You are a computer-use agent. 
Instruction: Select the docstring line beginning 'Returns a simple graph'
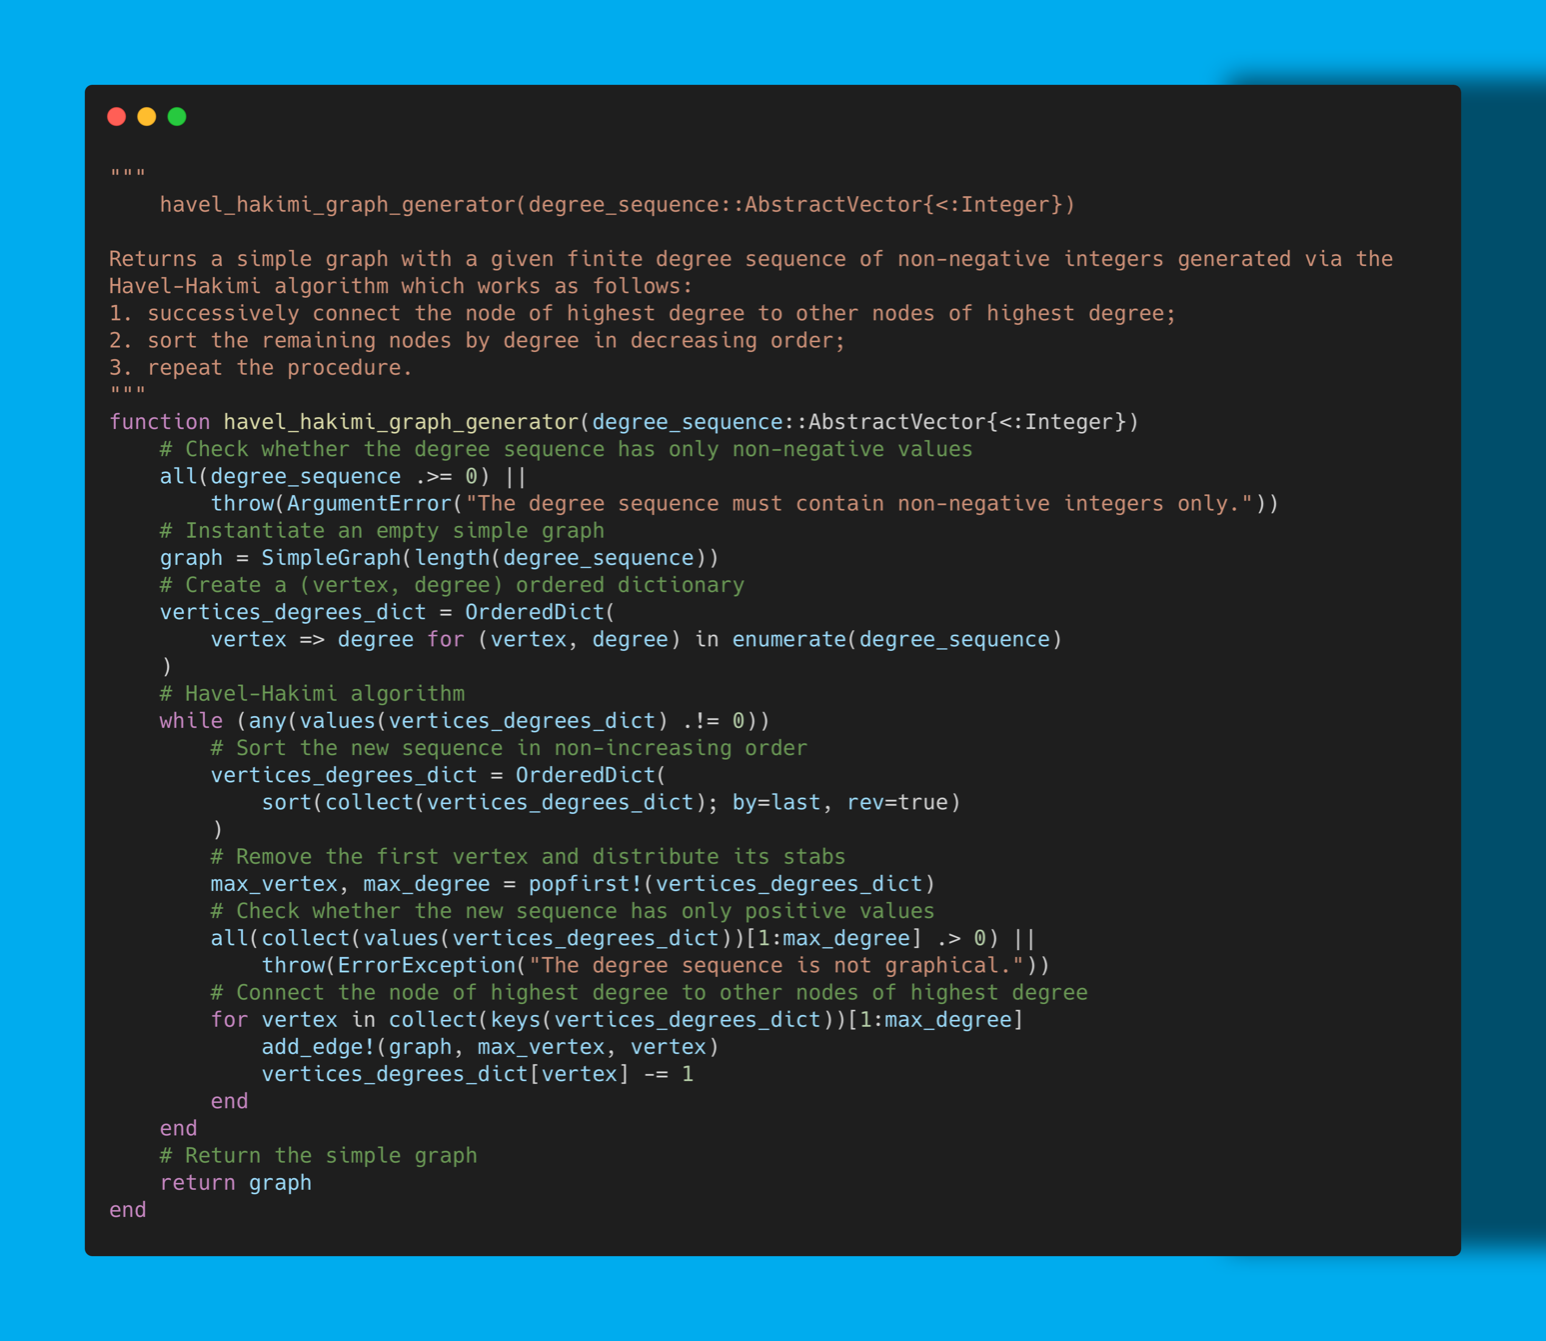[751, 259]
